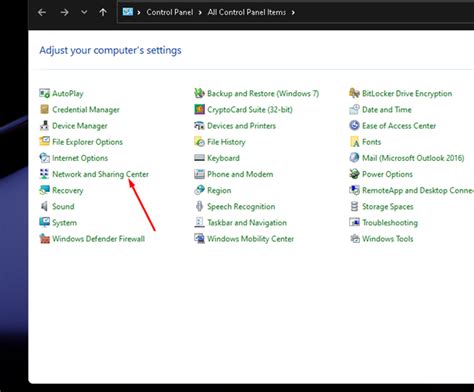This screenshot has width=474, height=392.
Task: Open System link
Action: click(x=64, y=223)
